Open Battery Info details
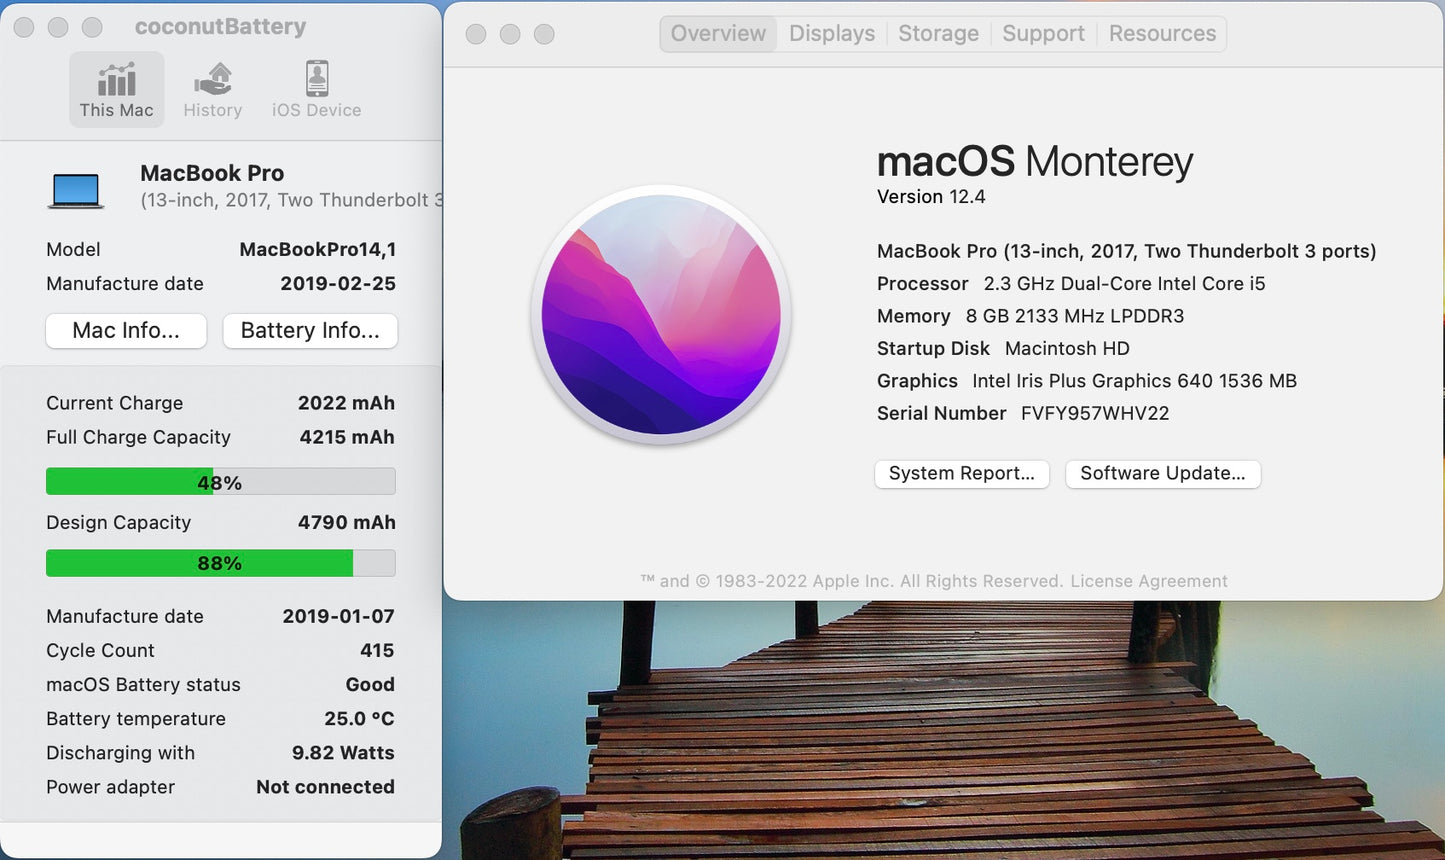The width and height of the screenshot is (1445, 860). point(310,330)
